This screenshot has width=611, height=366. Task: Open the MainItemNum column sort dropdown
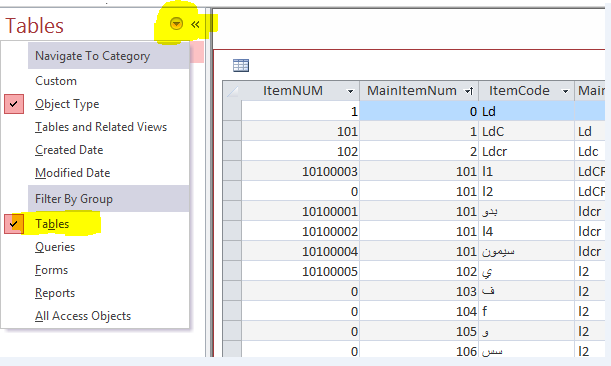pos(469,91)
